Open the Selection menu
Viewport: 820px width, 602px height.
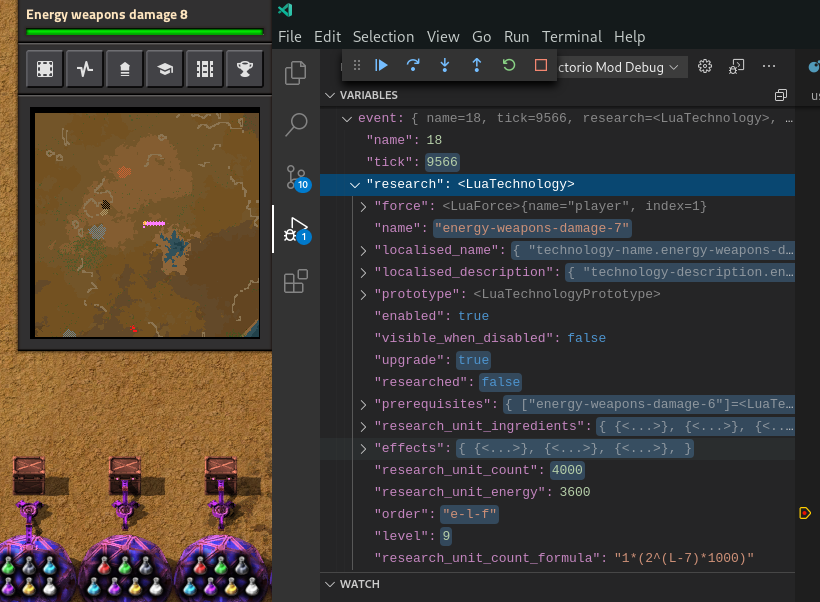(x=383, y=37)
